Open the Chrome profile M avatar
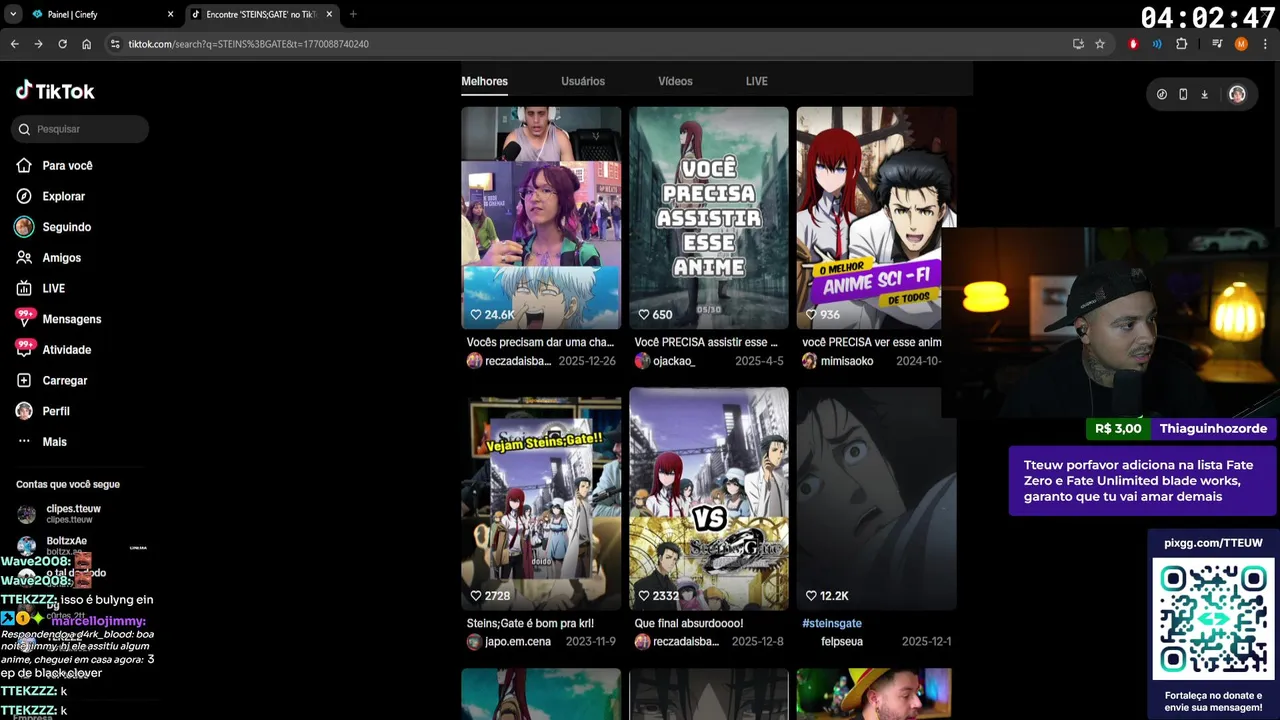The image size is (1280, 720). (1241, 44)
